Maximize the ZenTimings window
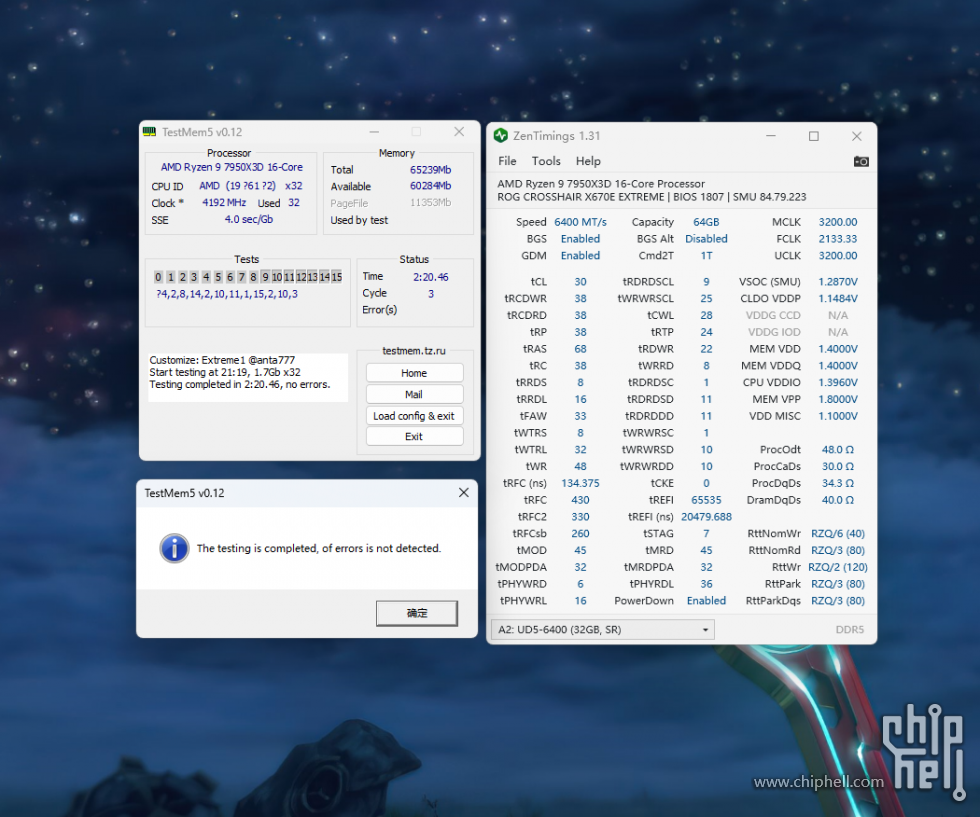980x817 pixels. [x=814, y=136]
